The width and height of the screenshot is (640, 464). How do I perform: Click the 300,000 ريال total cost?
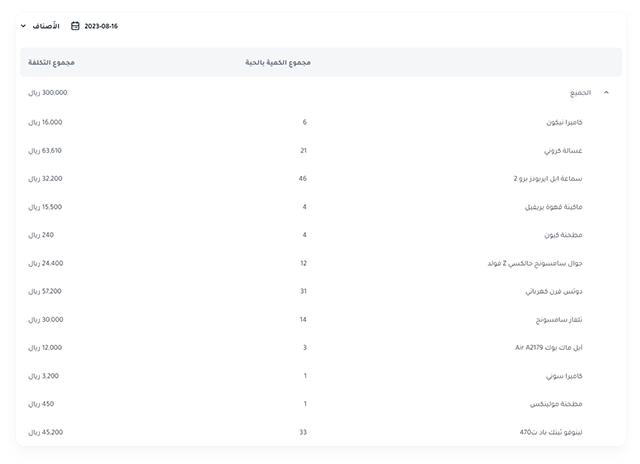[x=47, y=92]
